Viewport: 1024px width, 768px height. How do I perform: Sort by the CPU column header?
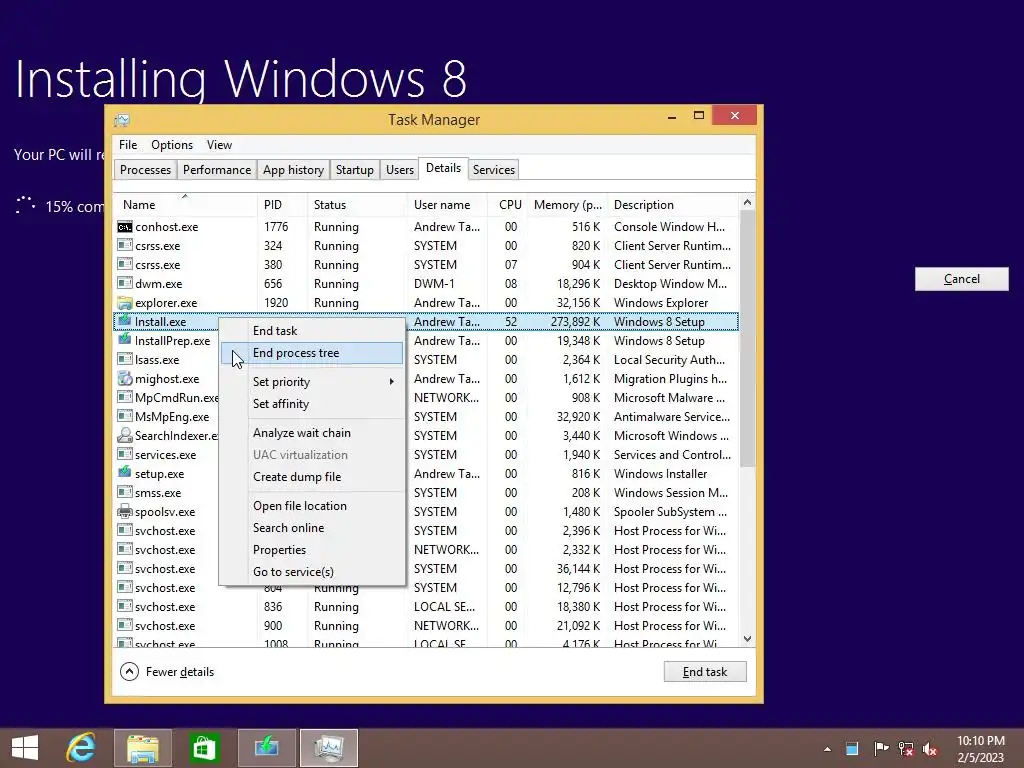(x=508, y=204)
